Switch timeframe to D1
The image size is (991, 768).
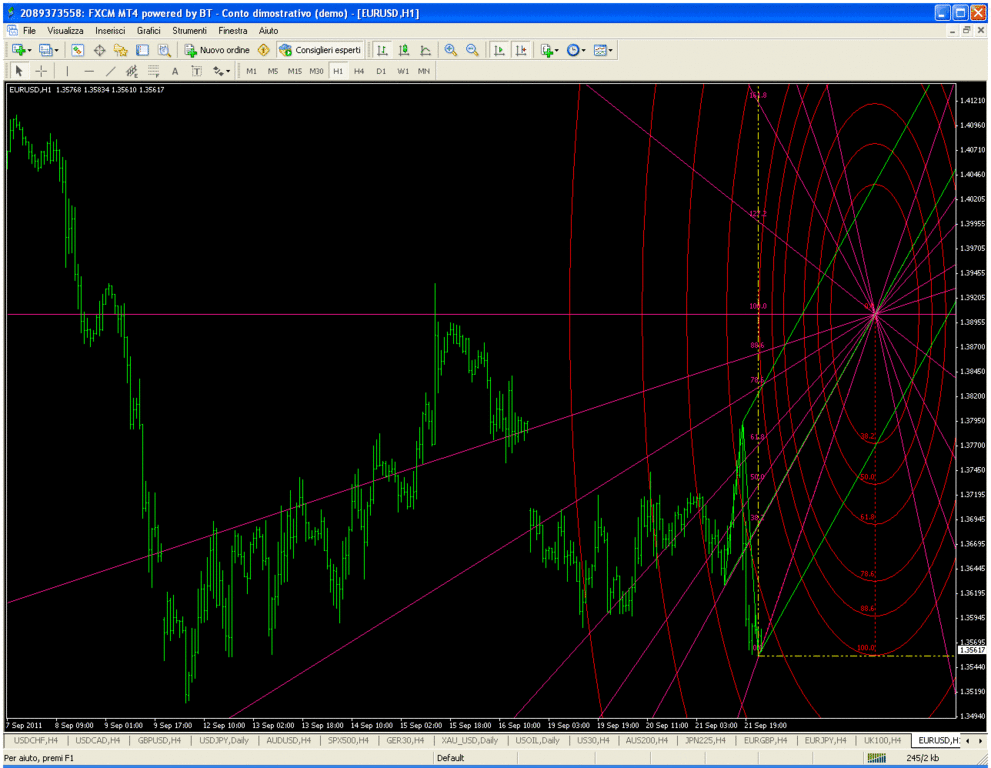[x=380, y=71]
